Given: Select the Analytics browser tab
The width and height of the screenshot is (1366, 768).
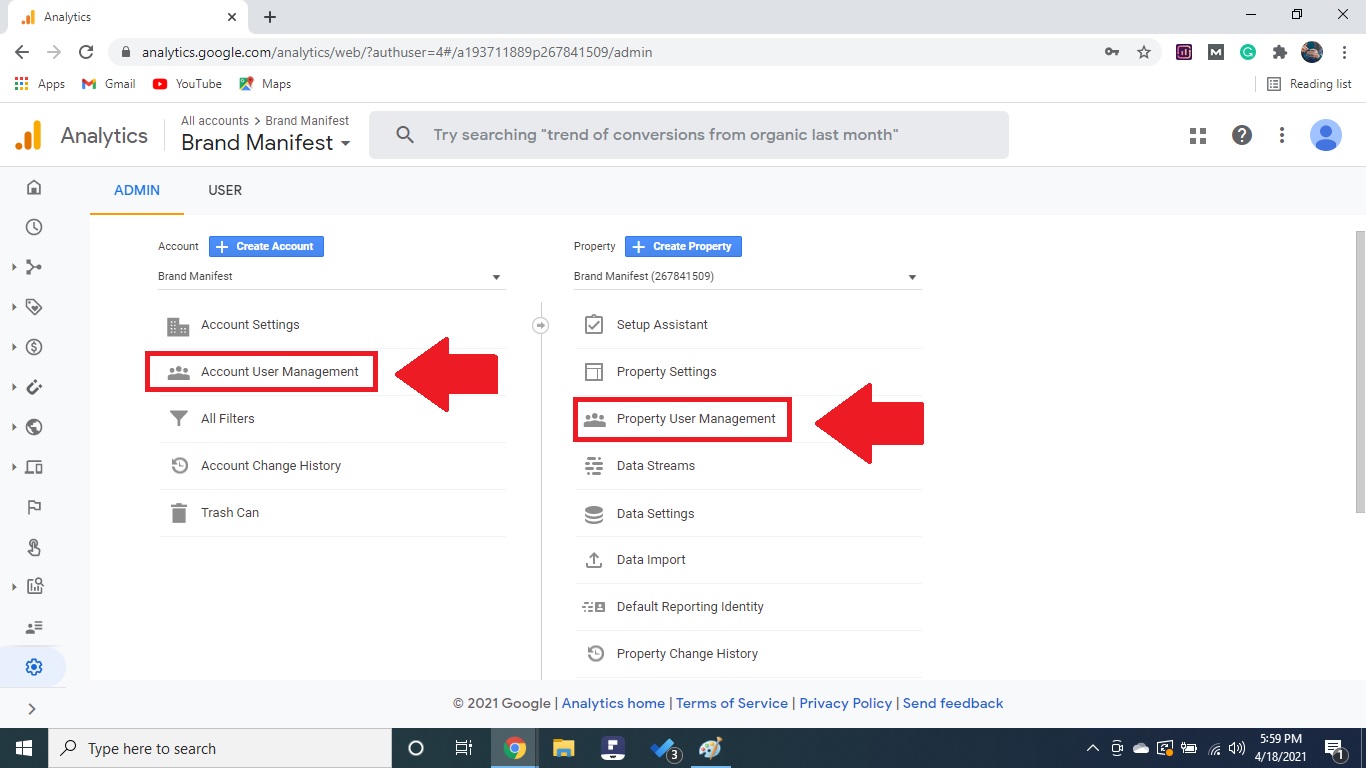Looking at the screenshot, I should 126,17.
